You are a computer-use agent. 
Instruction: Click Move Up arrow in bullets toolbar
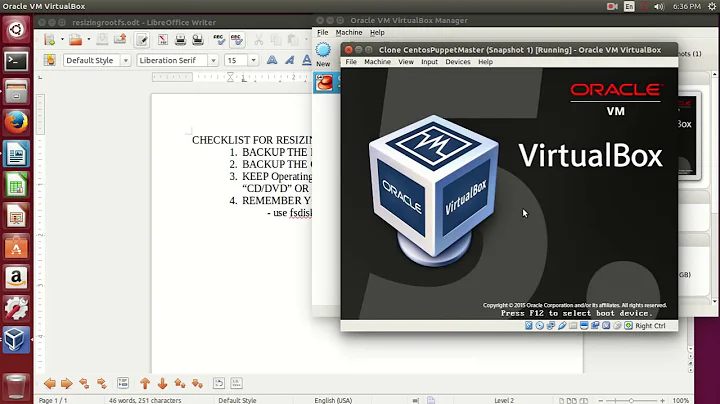coord(145,383)
